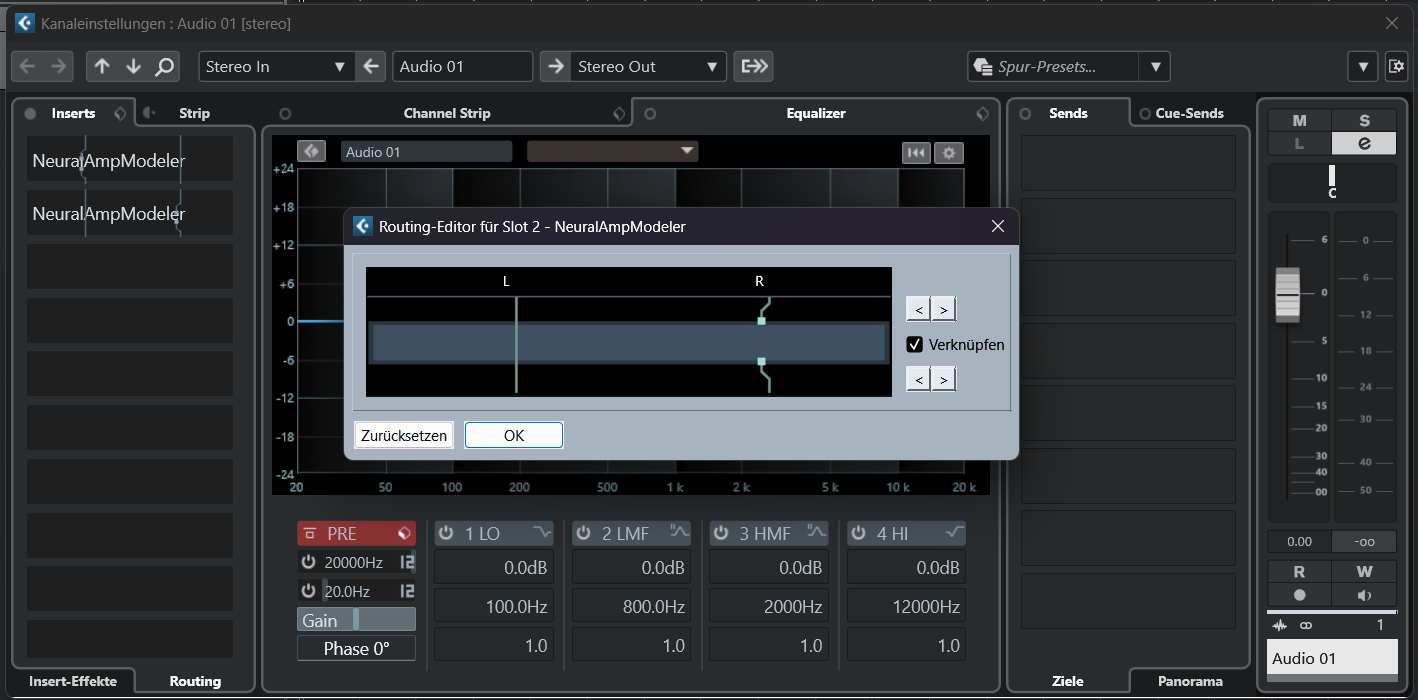
Task: Click the PRE Gain slider
Action: [356, 620]
